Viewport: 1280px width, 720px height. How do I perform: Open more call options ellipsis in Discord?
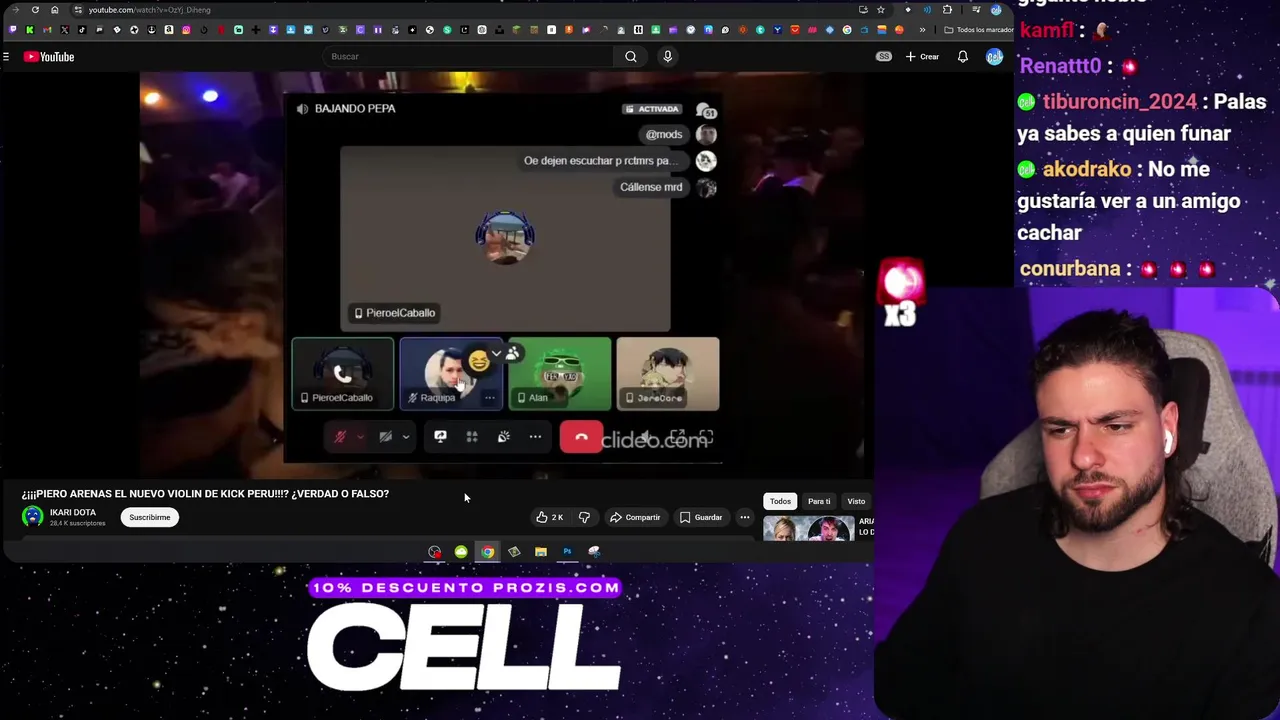pos(535,437)
